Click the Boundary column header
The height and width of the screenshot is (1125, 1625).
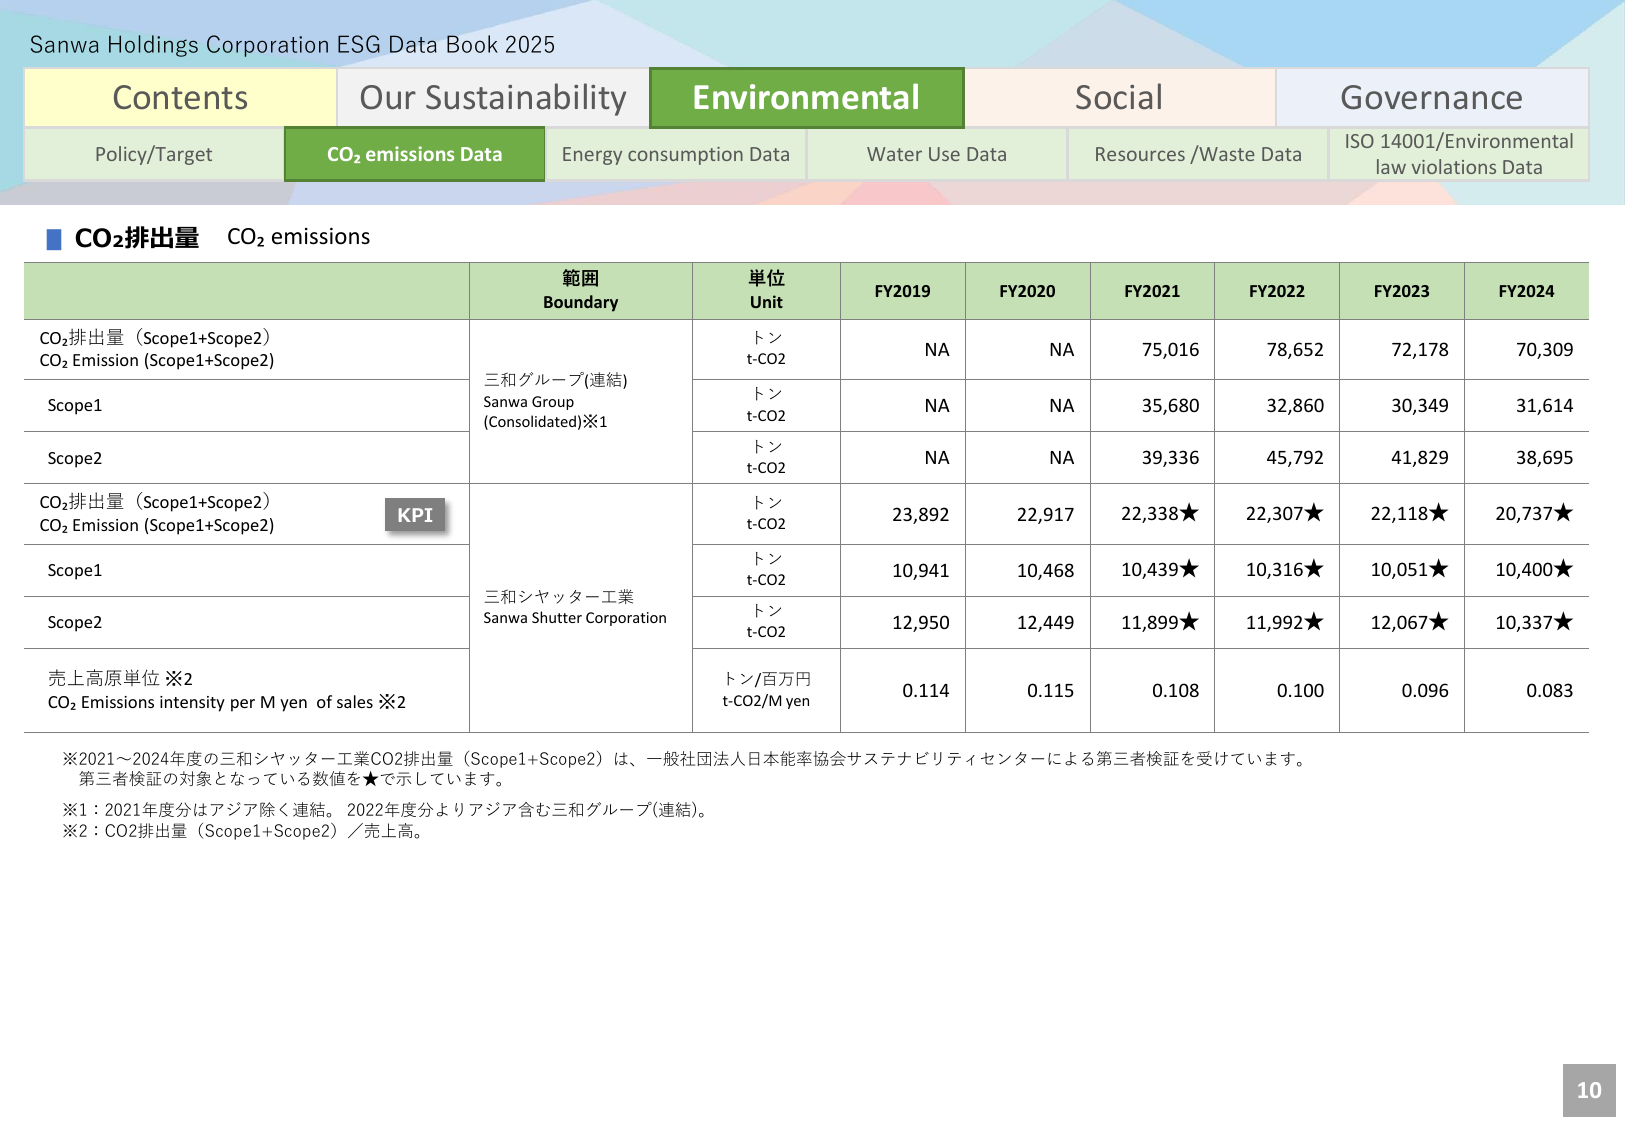click(x=580, y=291)
